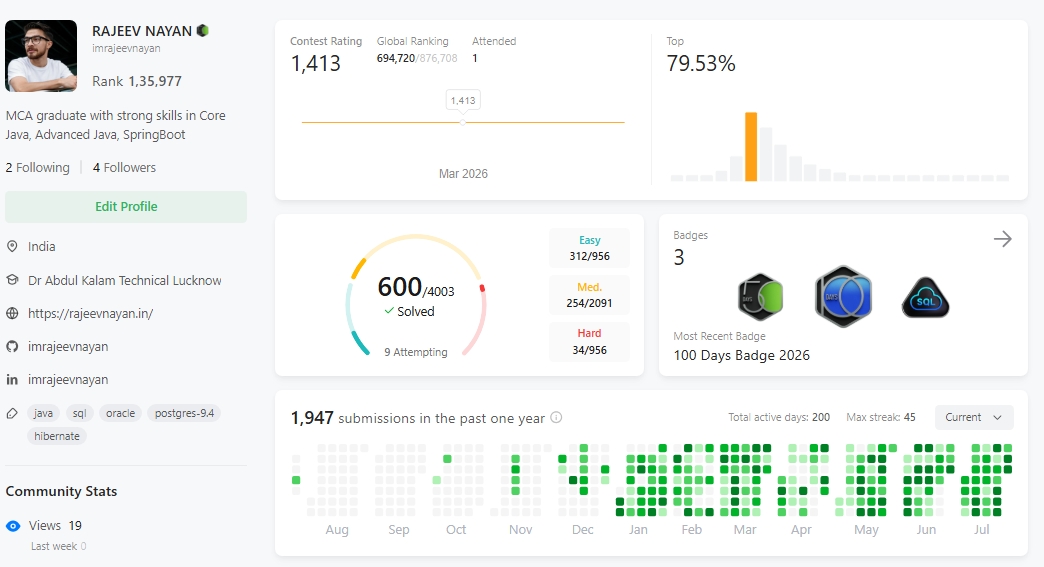
Task: Click the 100 Days Badge 2026 label
Action: [x=742, y=355]
